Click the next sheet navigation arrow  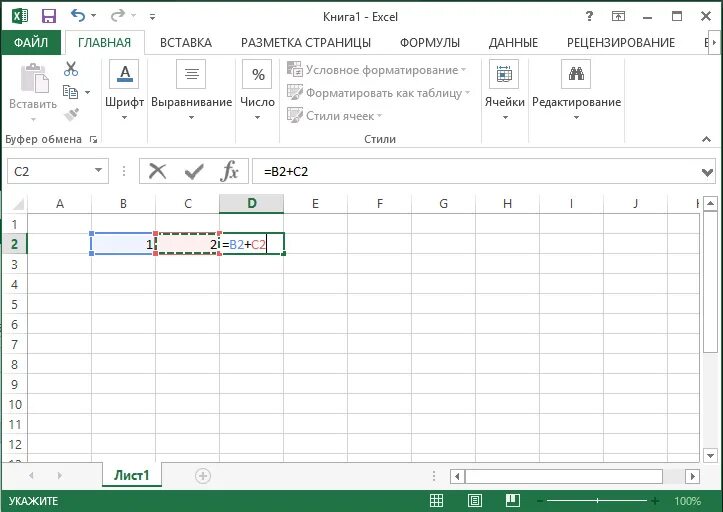point(59,475)
